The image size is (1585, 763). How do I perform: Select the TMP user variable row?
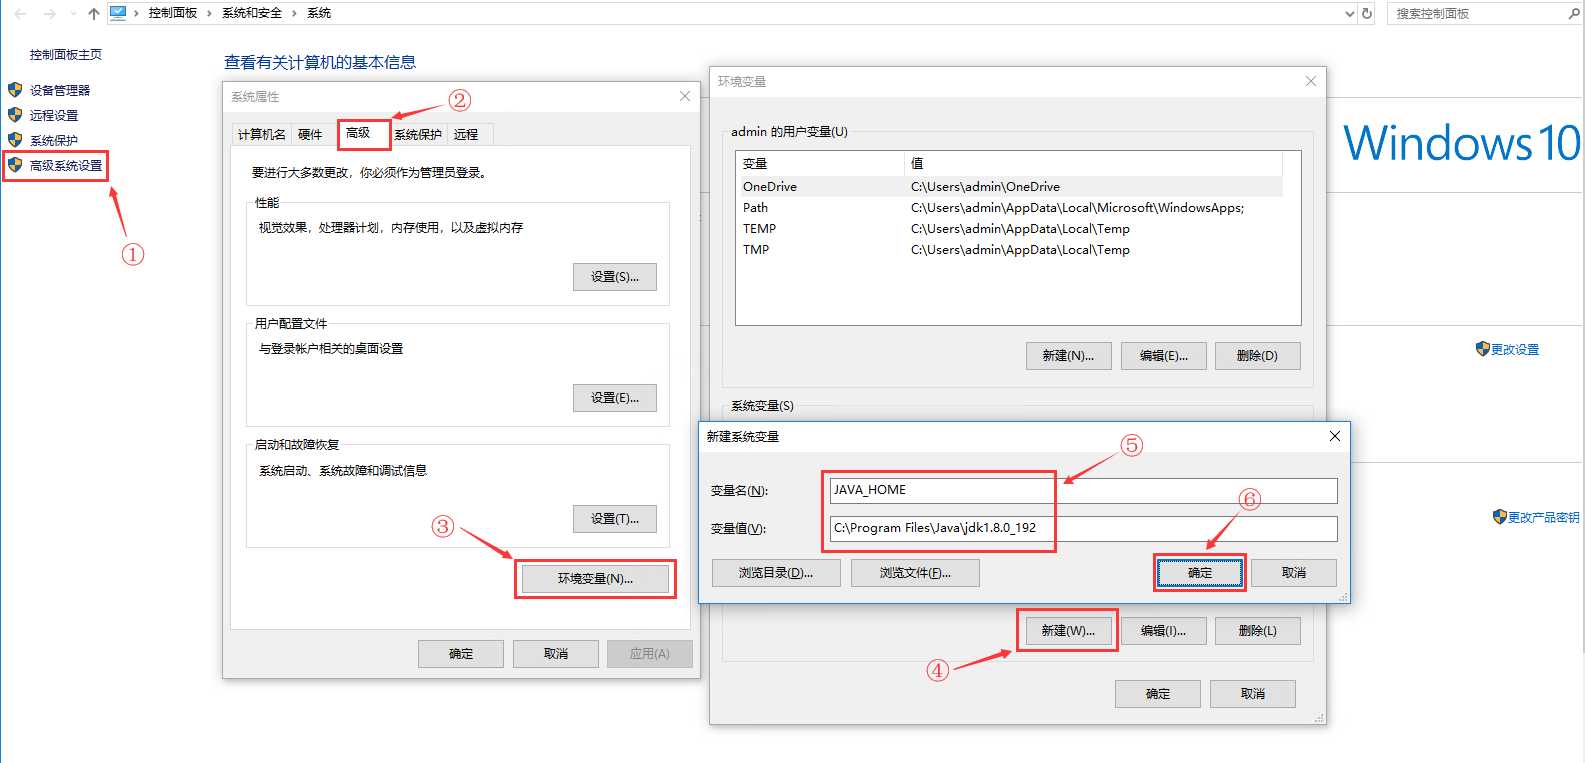tap(1010, 250)
